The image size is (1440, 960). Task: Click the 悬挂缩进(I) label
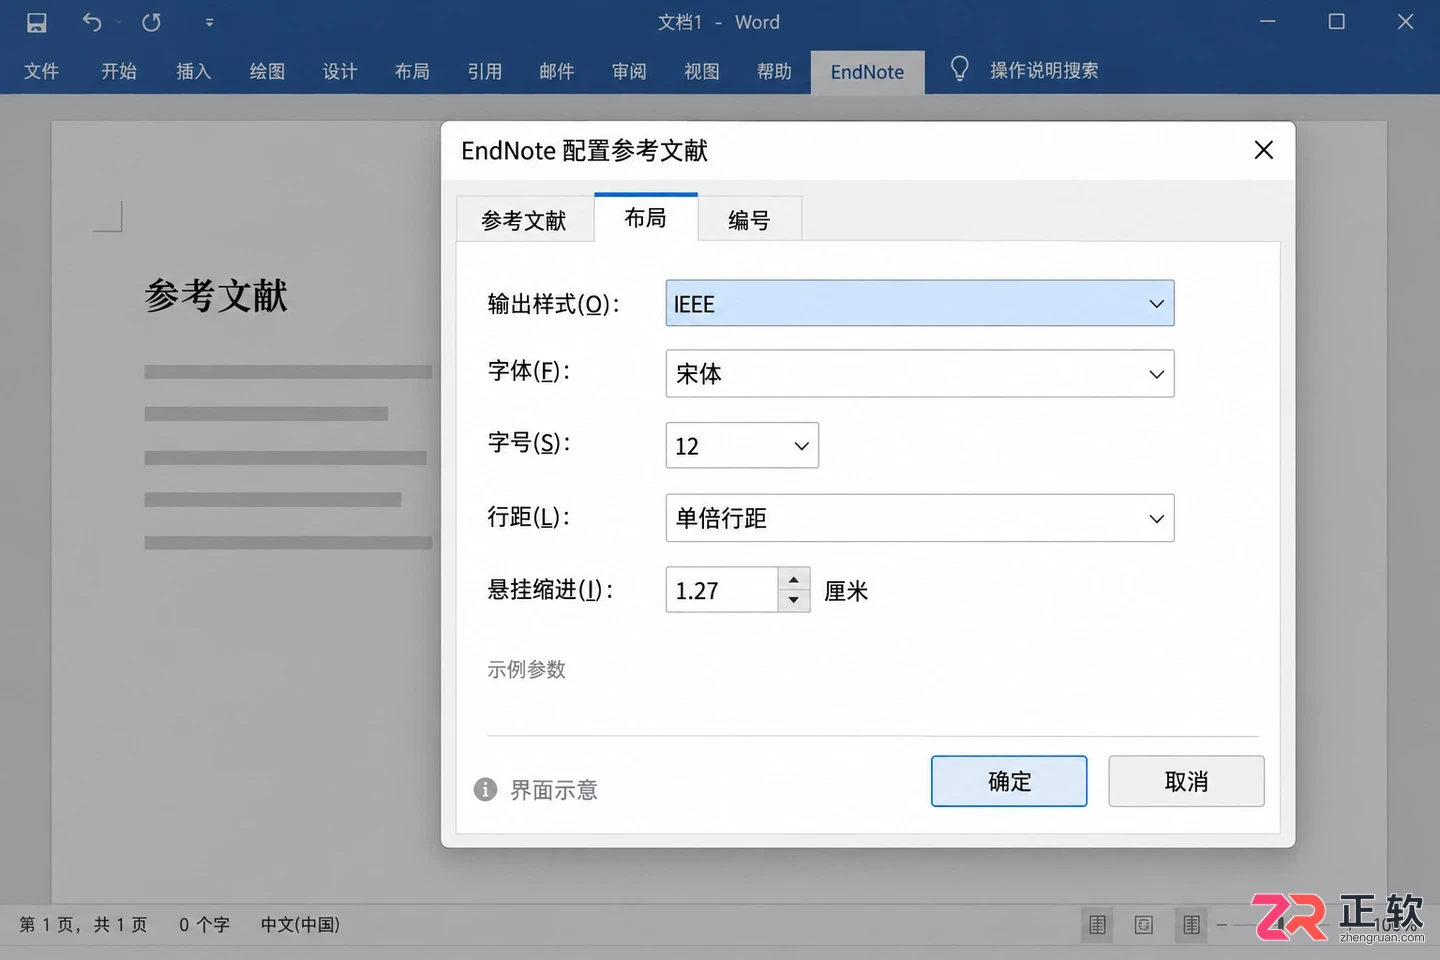click(551, 590)
